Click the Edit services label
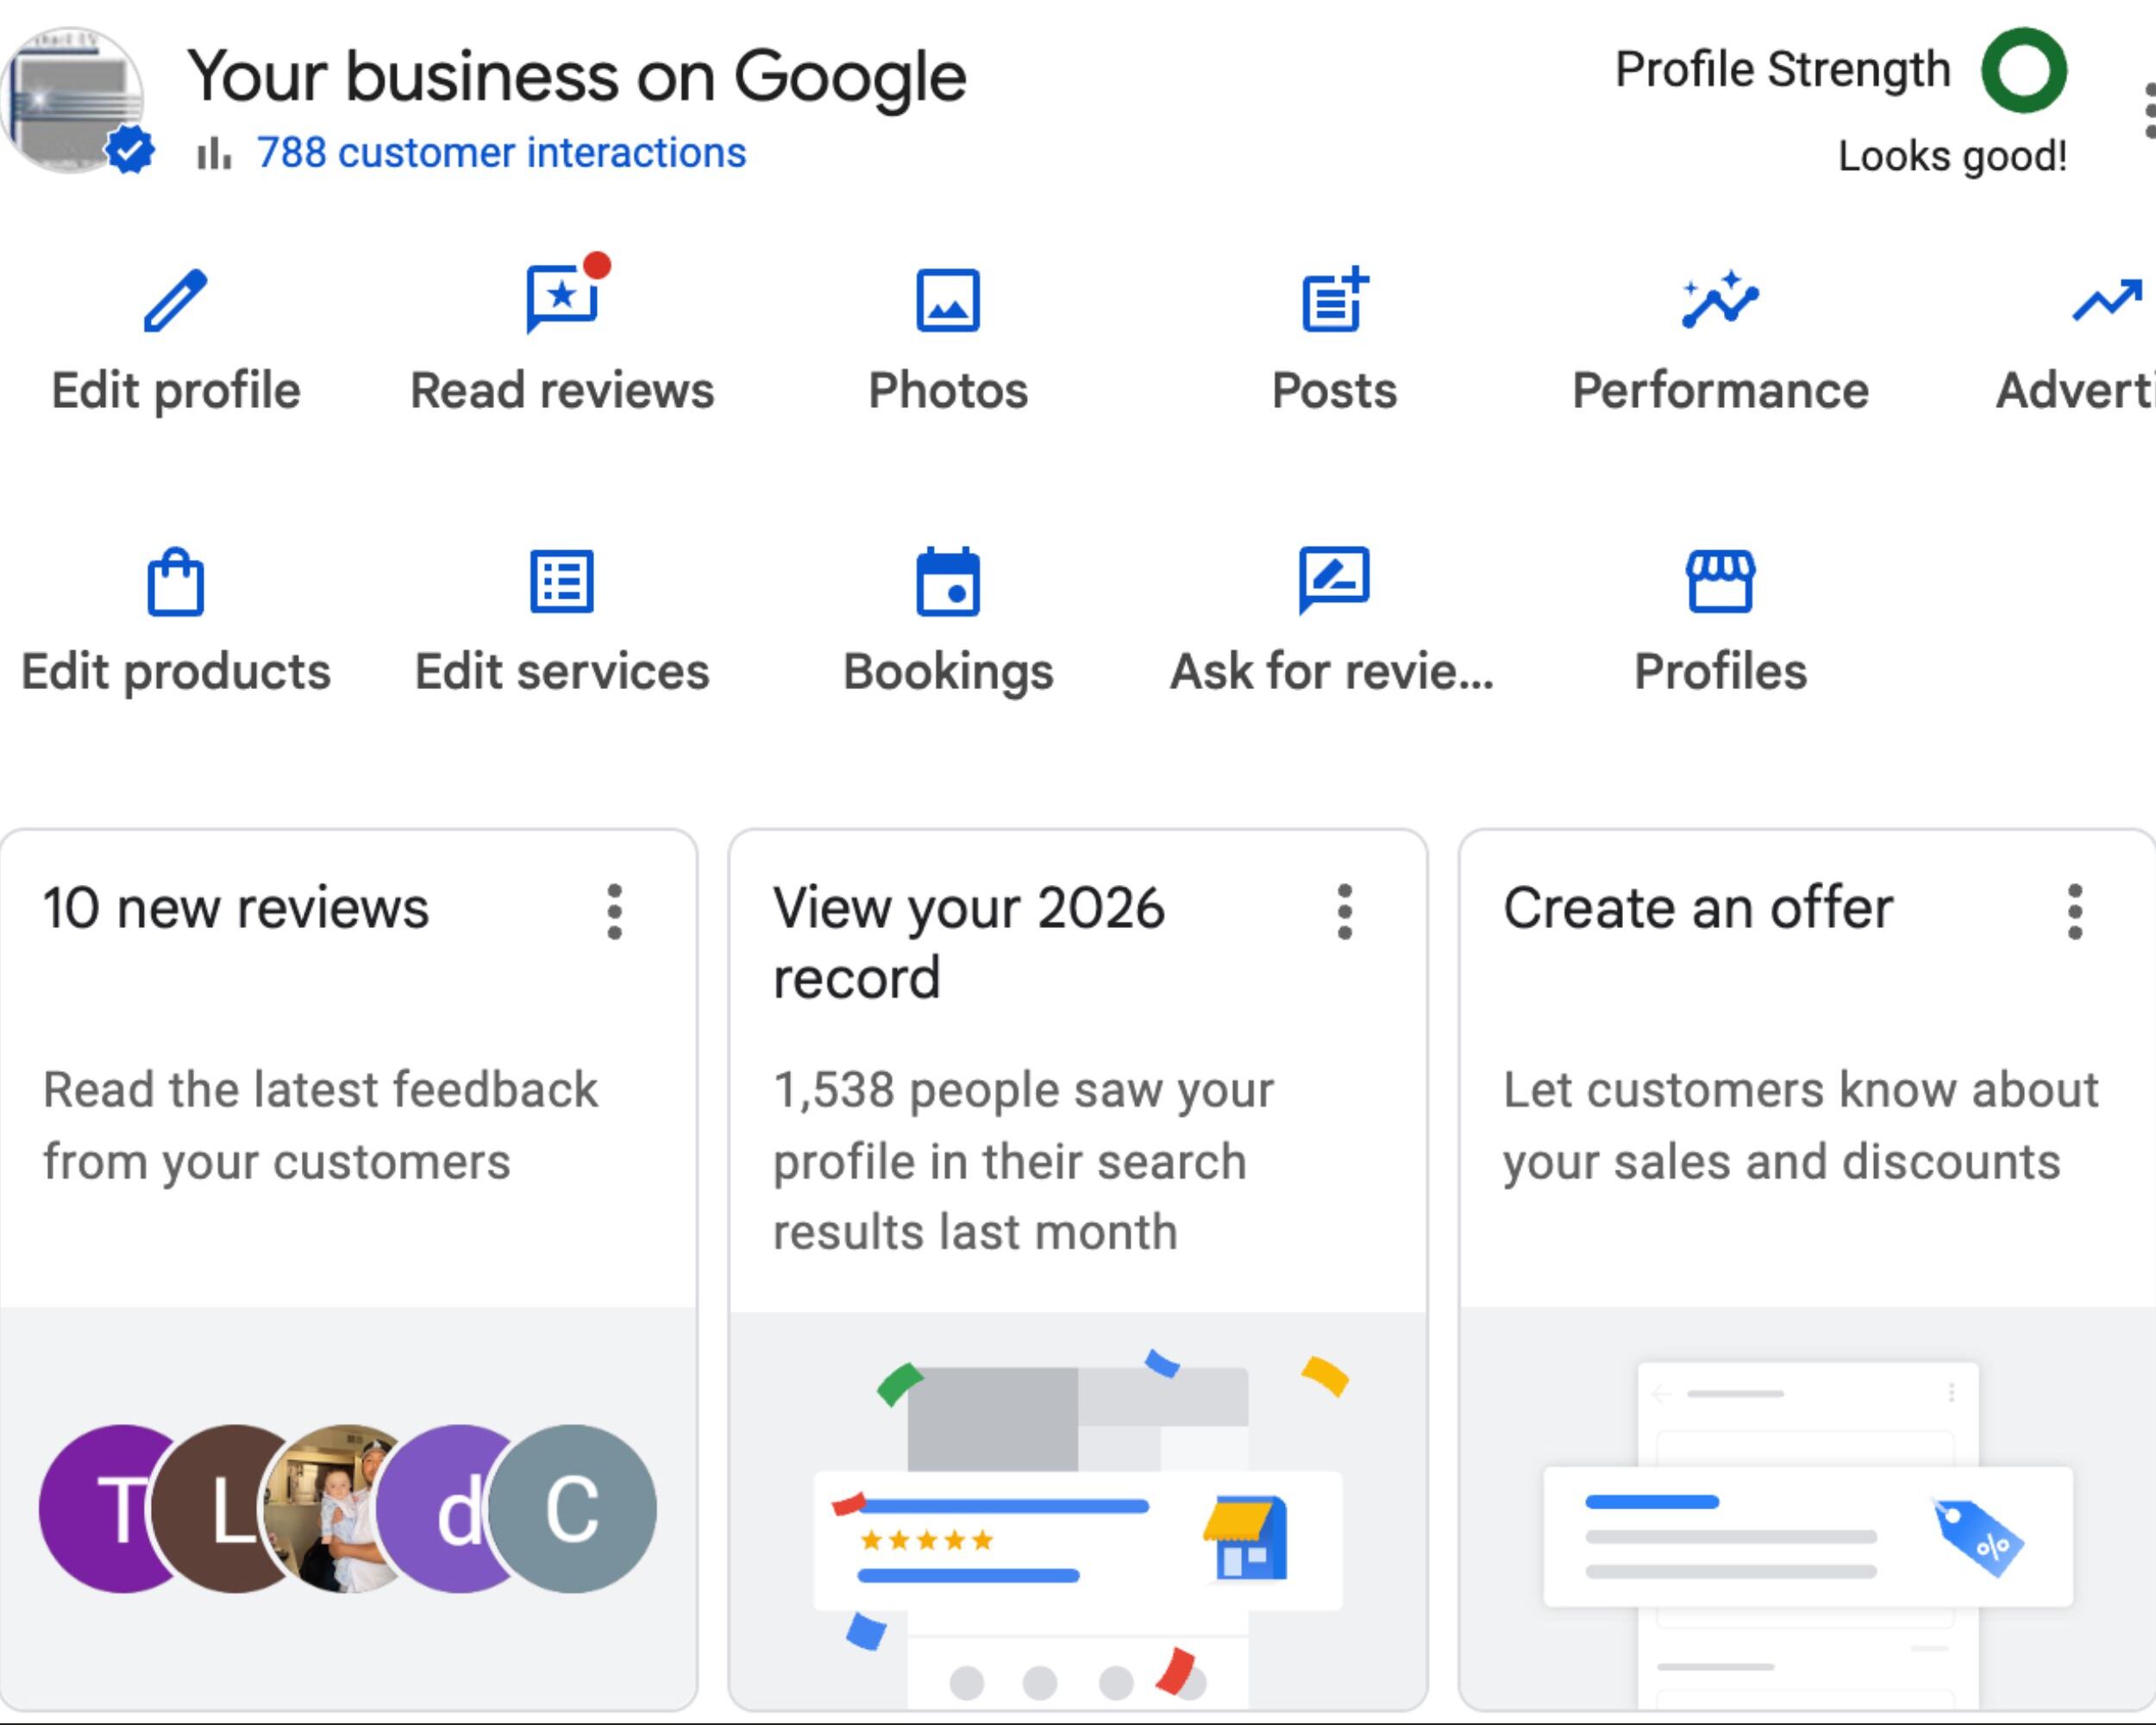Screen dimensions: 2156x1725 562,671
